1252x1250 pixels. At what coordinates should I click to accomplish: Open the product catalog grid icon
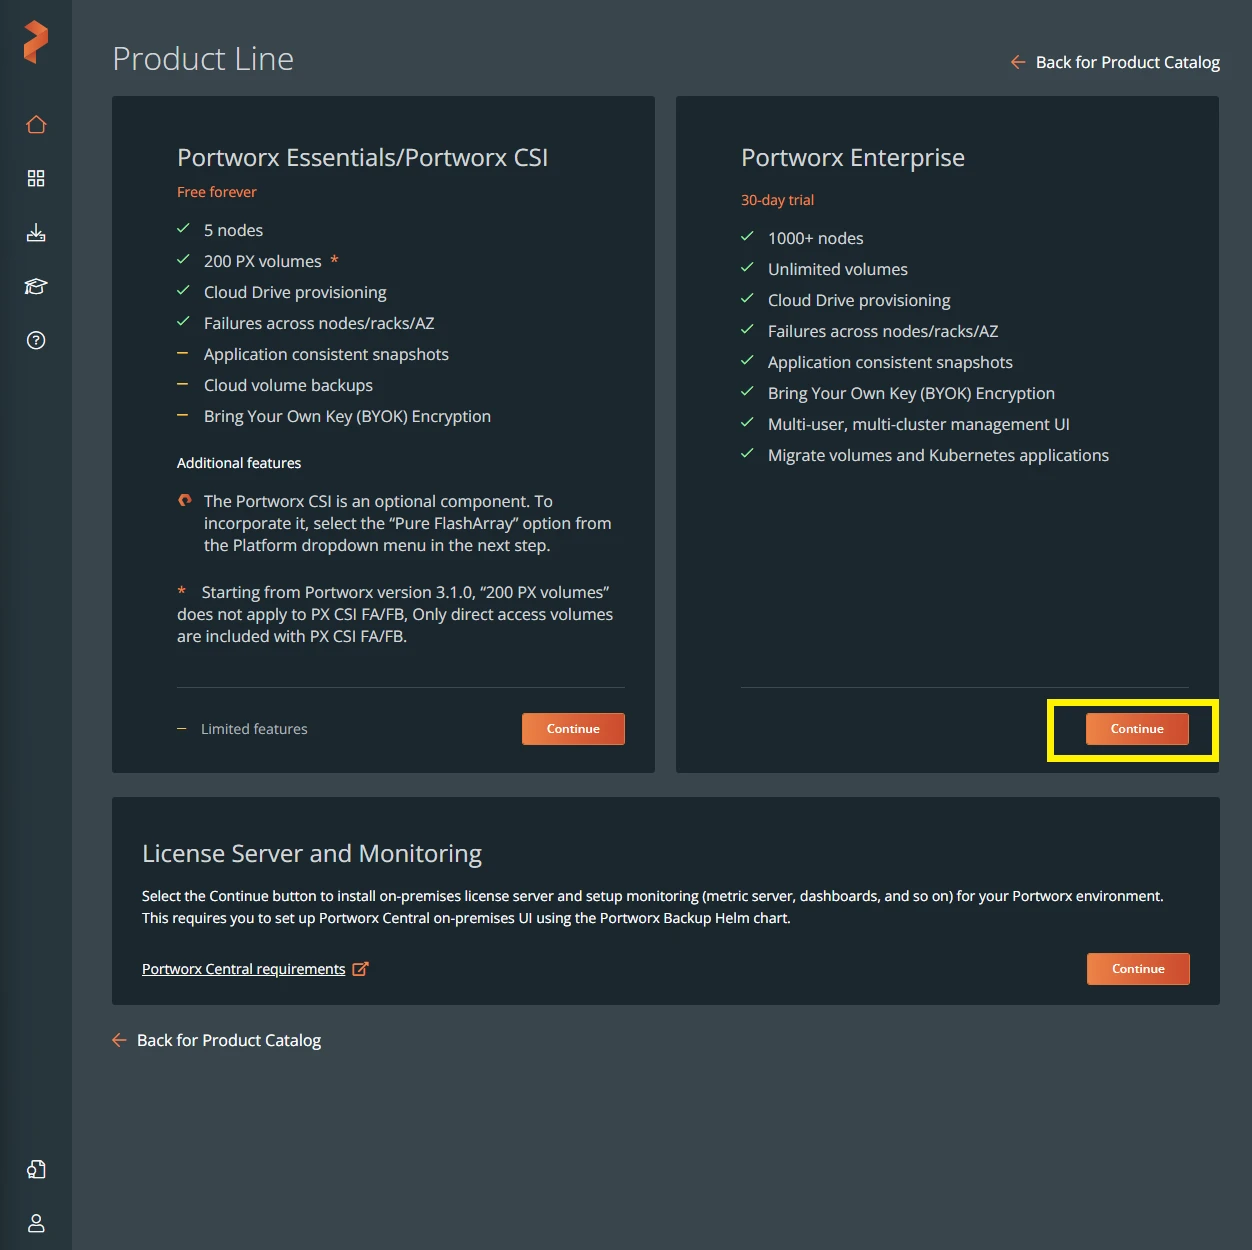[x=36, y=178]
